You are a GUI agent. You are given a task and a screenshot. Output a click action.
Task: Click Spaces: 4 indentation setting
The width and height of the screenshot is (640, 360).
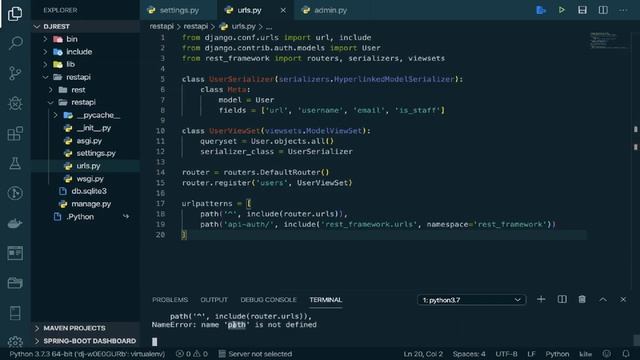469,354
